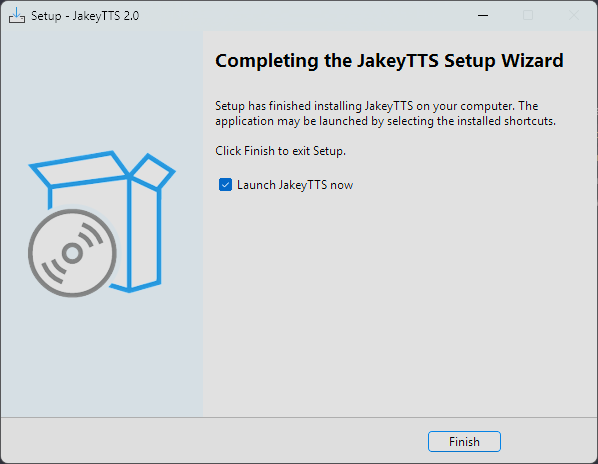This screenshot has height=464, width=598.
Task: Click the right side panel of blue box
Action: (x=146, y=234)
